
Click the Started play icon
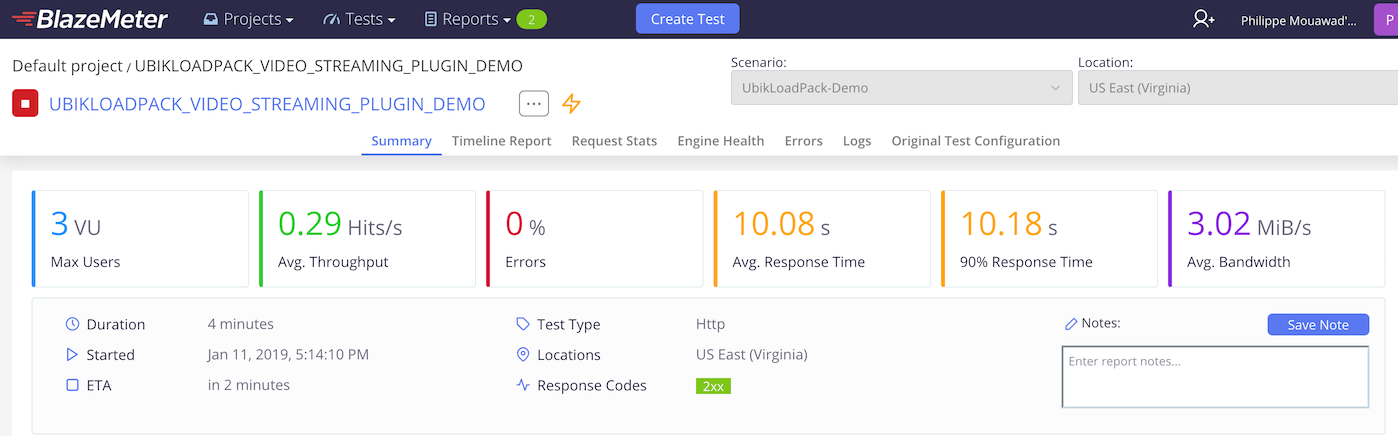click(x=72, y=354)
